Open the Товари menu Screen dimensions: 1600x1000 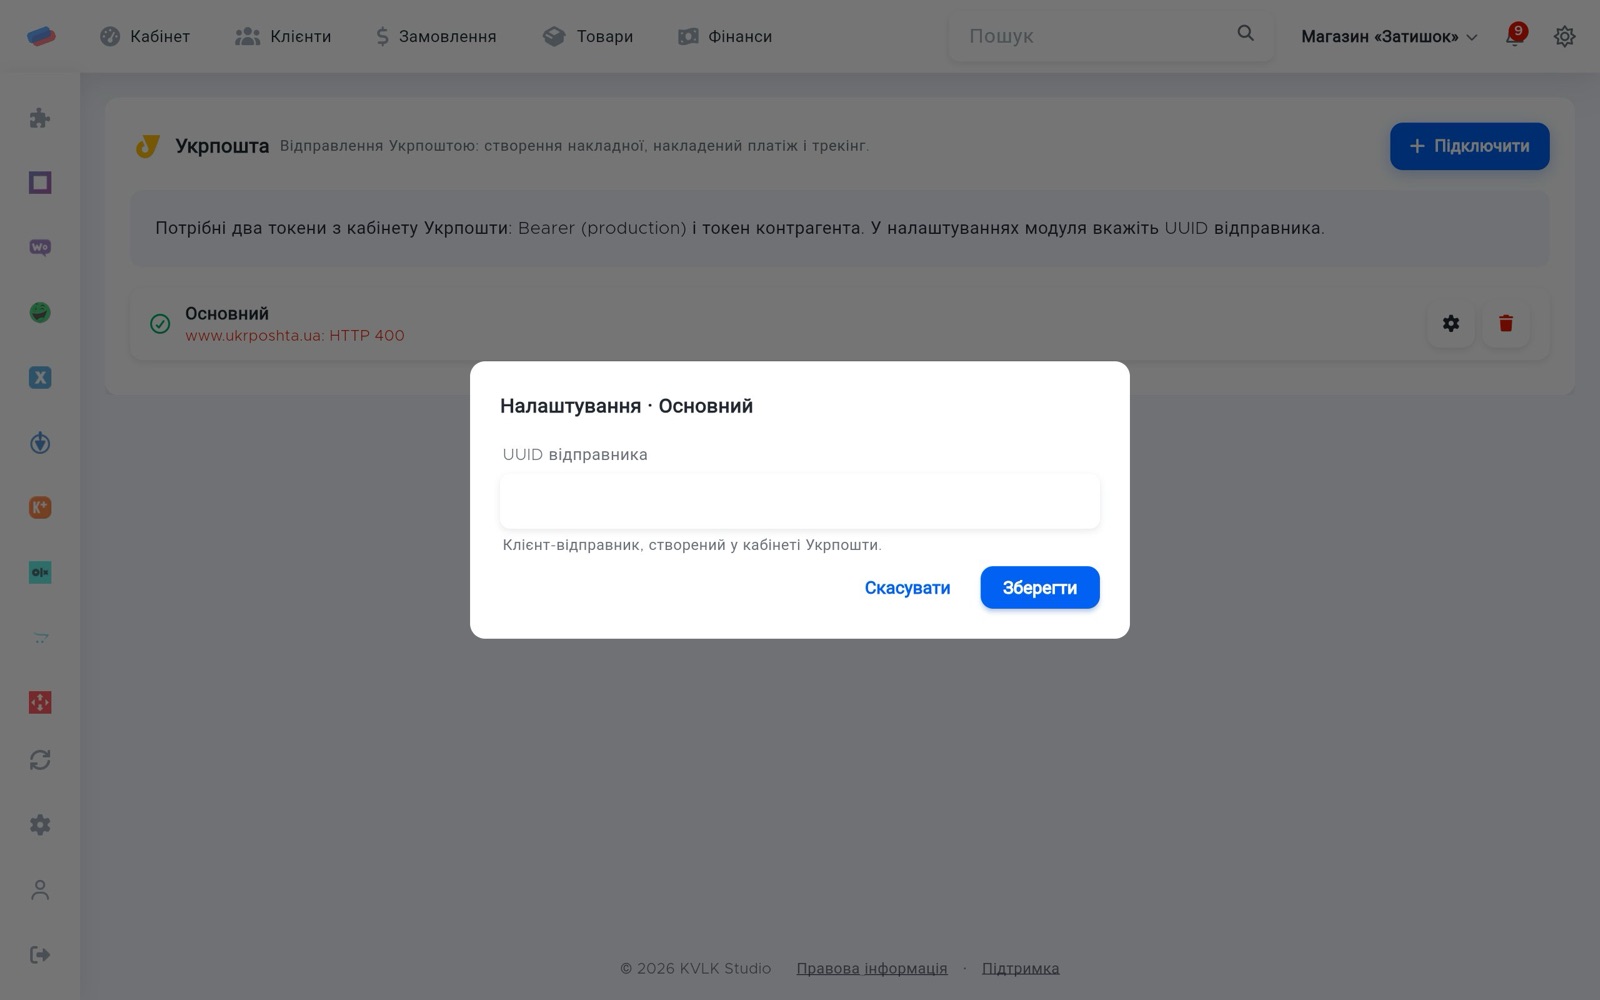588,37
